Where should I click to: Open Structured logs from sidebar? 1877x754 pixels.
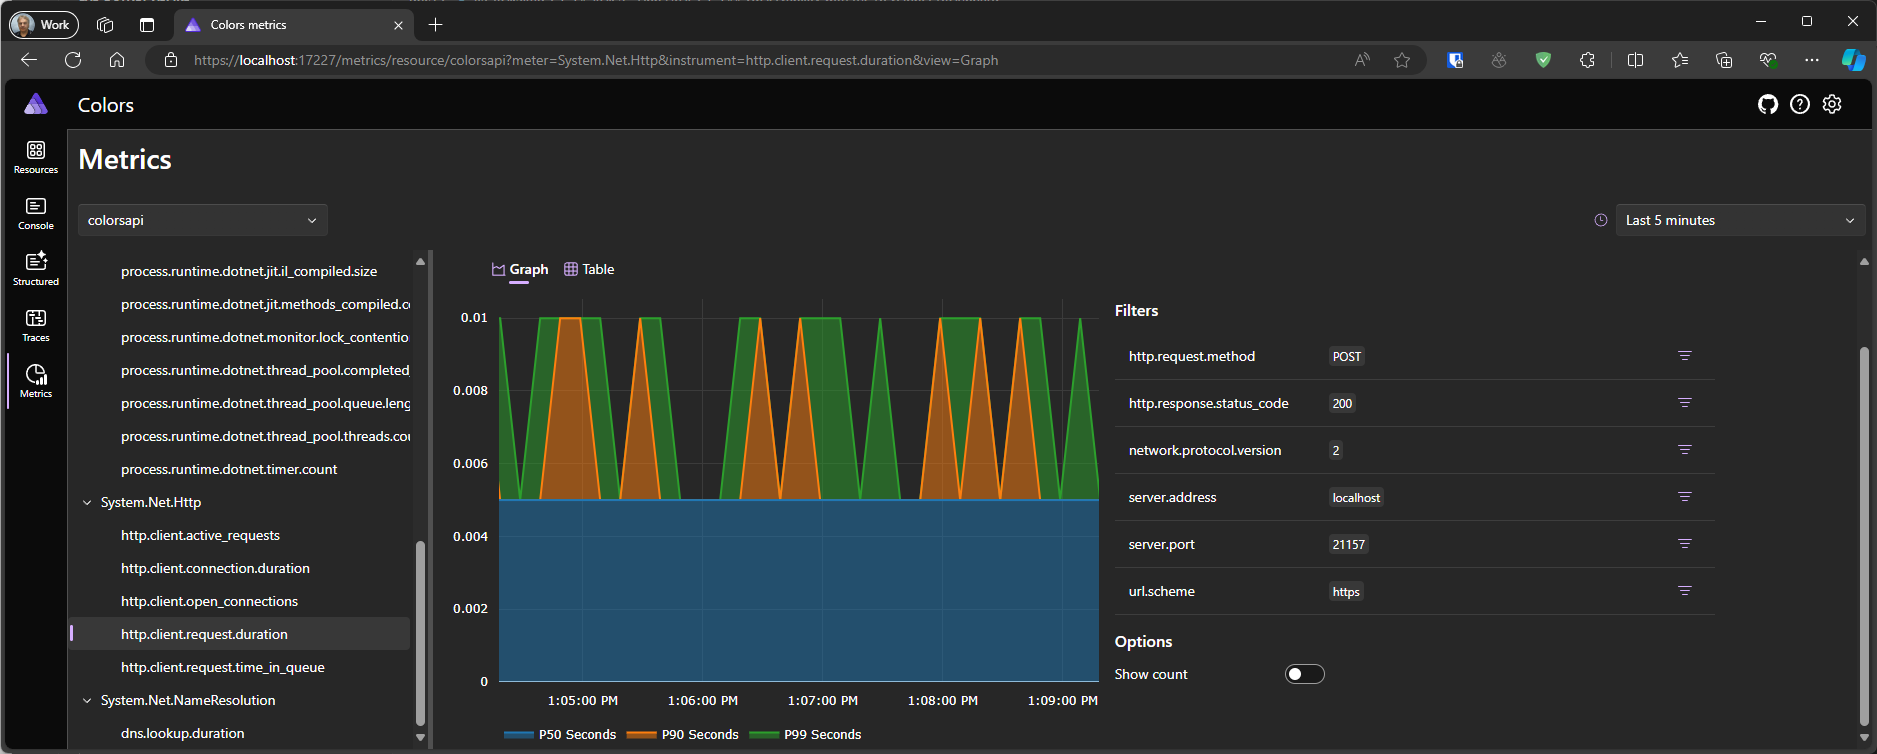pyautogui.click(x=36, y=269)
